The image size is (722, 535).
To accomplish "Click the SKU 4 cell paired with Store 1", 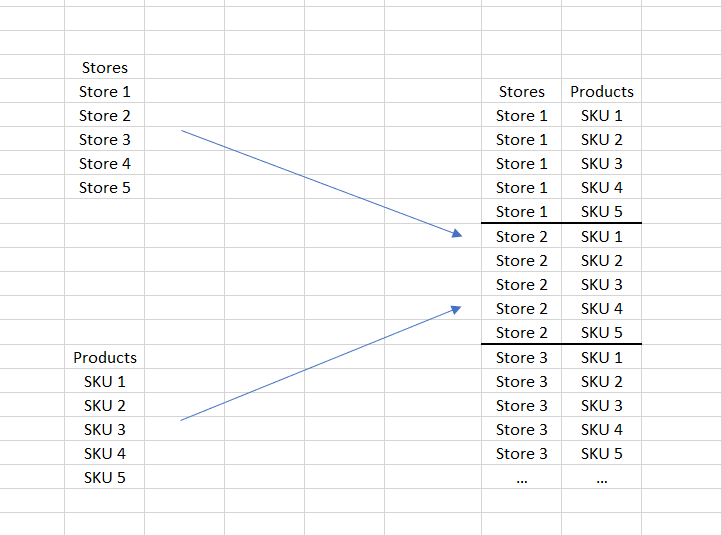I will pyautogui.click(x=602, y=187).
